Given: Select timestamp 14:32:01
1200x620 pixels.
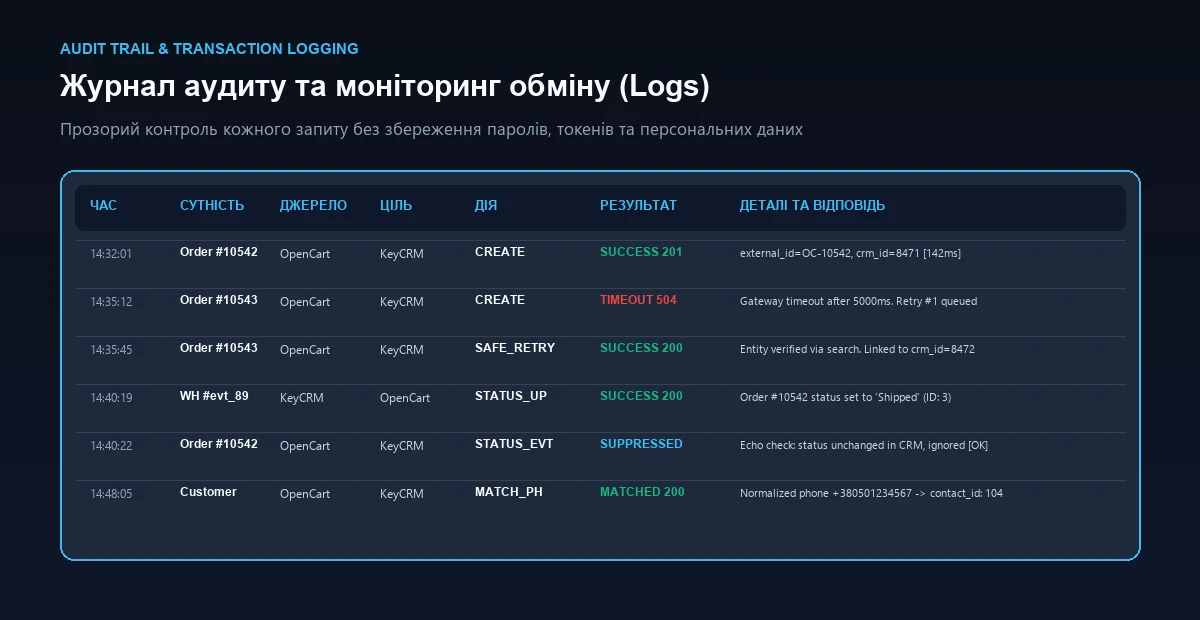Looking at the screenshot, I should click(111, 254).
